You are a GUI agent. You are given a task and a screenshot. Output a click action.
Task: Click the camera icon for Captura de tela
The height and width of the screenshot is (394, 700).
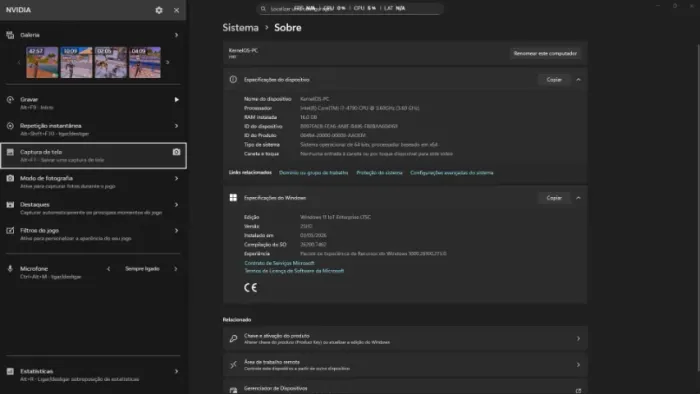176,152
